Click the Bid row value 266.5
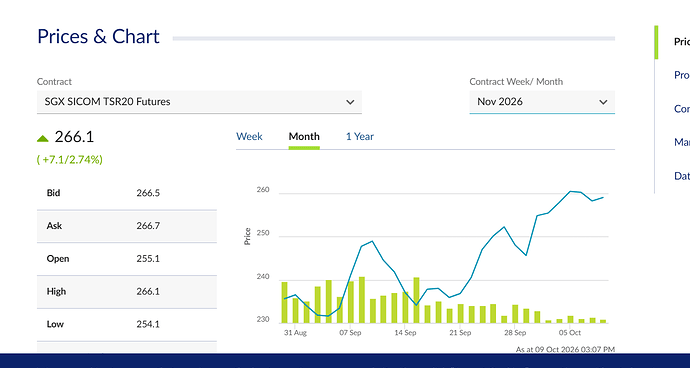 (x=148, y=193)
